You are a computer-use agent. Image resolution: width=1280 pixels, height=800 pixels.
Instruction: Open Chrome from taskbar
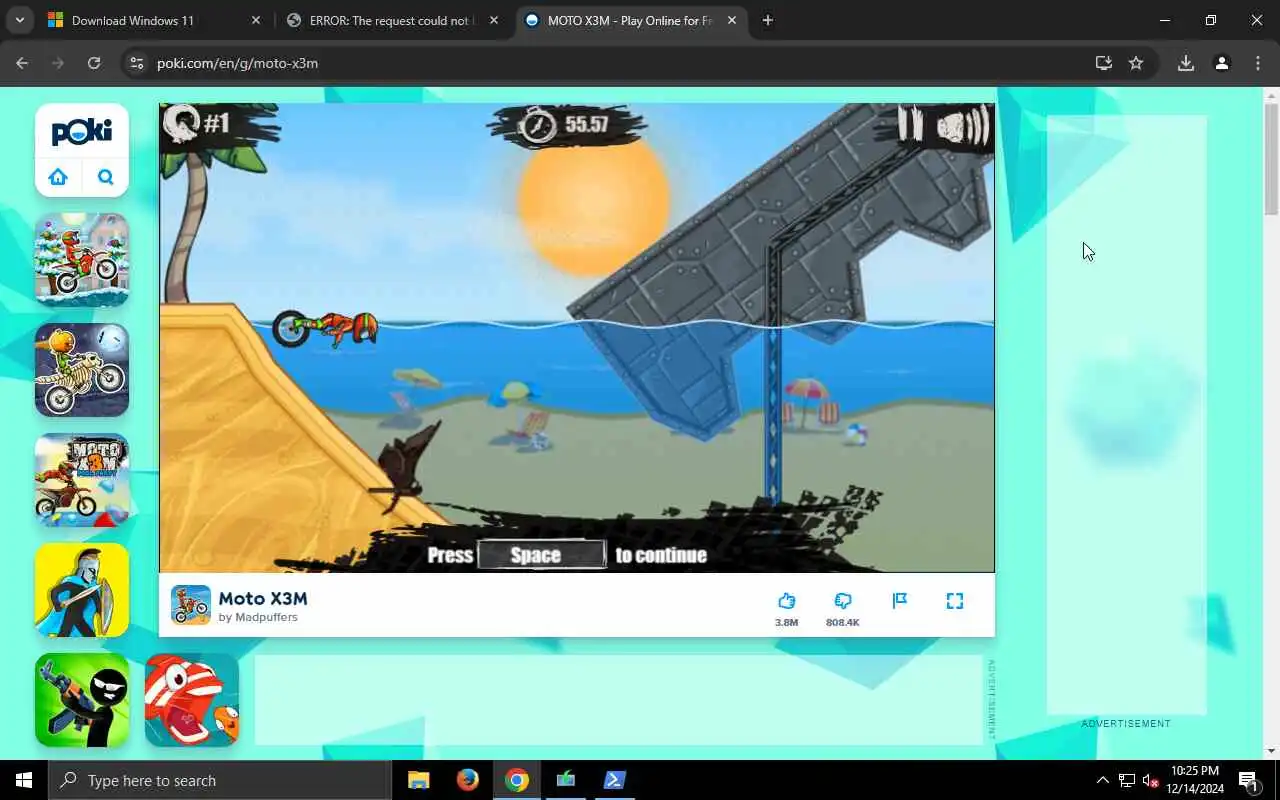(x=517, y=780)
